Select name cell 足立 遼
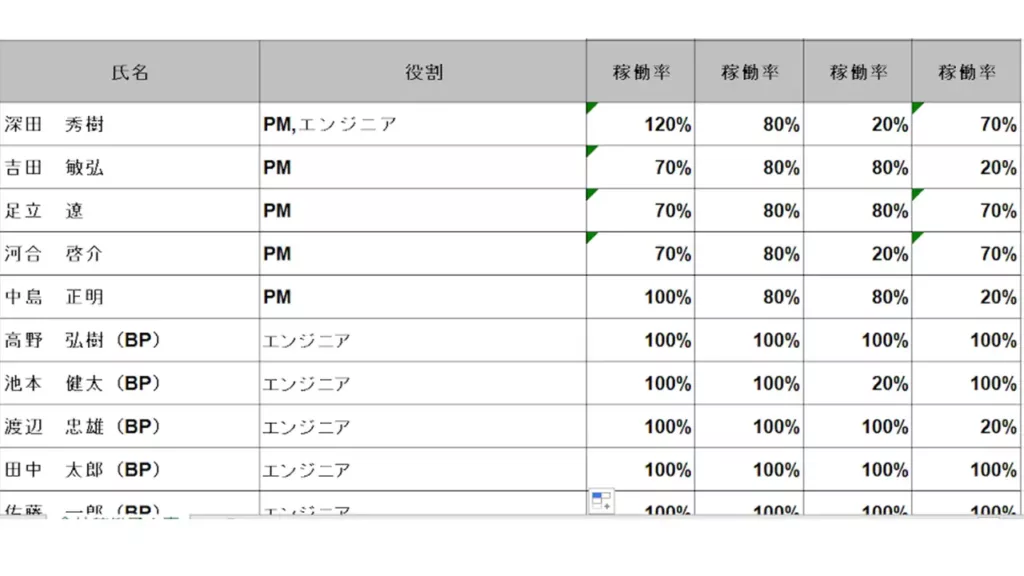 click(x=130, y=210)
